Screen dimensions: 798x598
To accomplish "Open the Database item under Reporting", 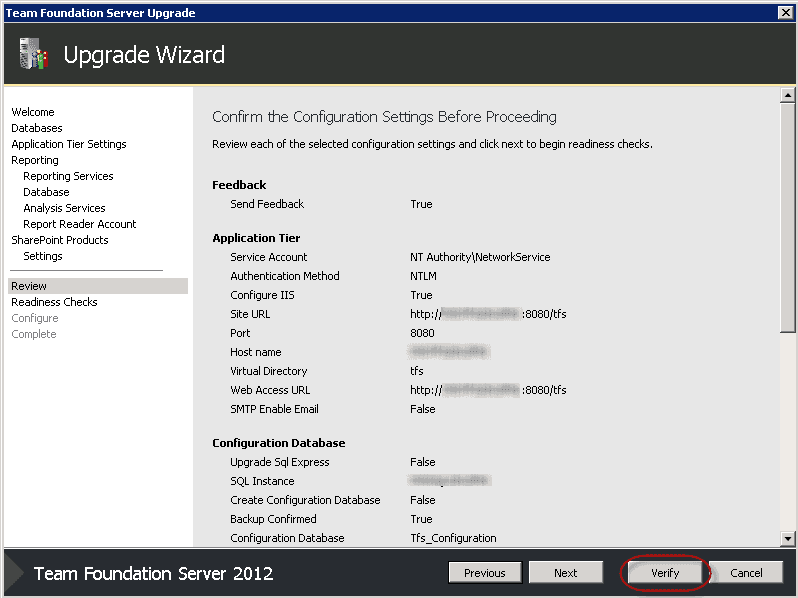I will coord(46,192).
